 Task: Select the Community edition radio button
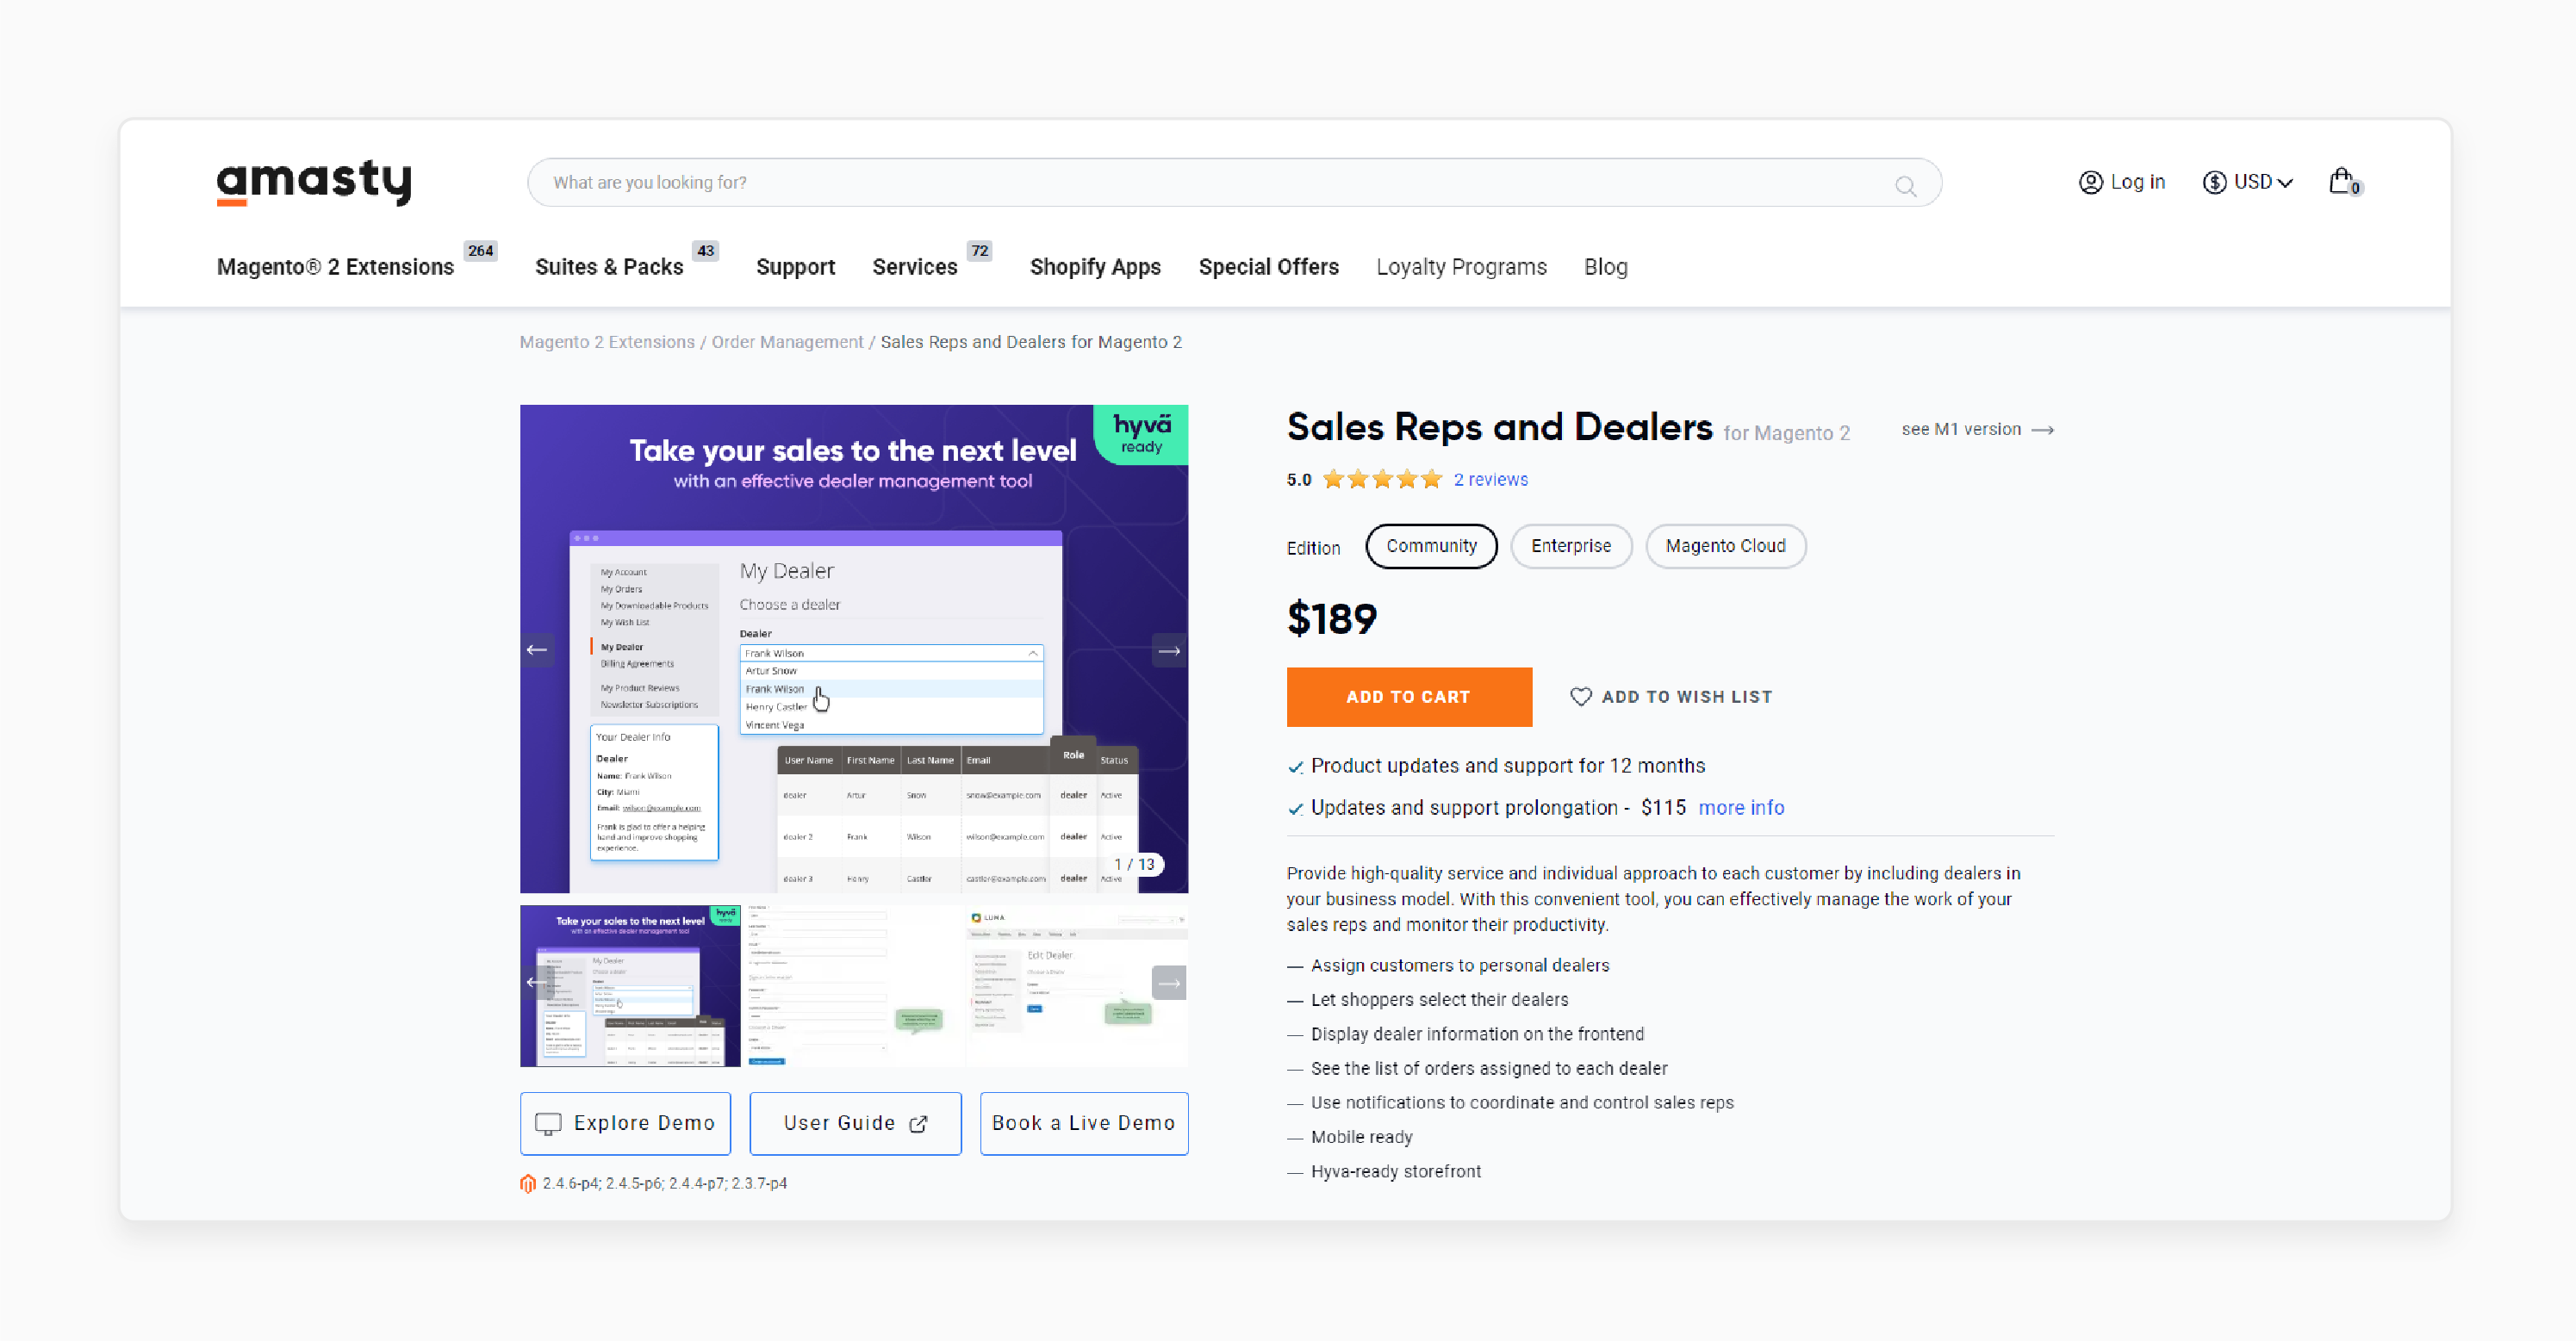point(1429,545)
